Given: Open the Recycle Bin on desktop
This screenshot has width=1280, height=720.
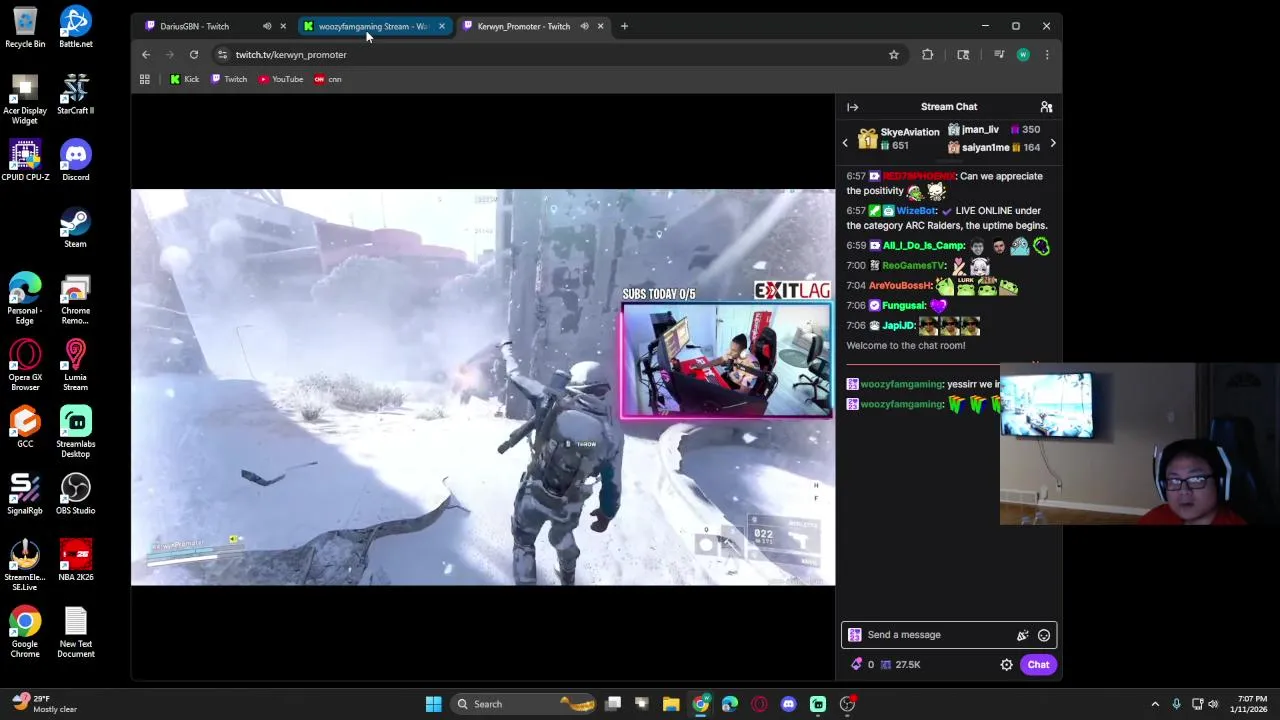Looking at the screenshot, I should (25, 28).
